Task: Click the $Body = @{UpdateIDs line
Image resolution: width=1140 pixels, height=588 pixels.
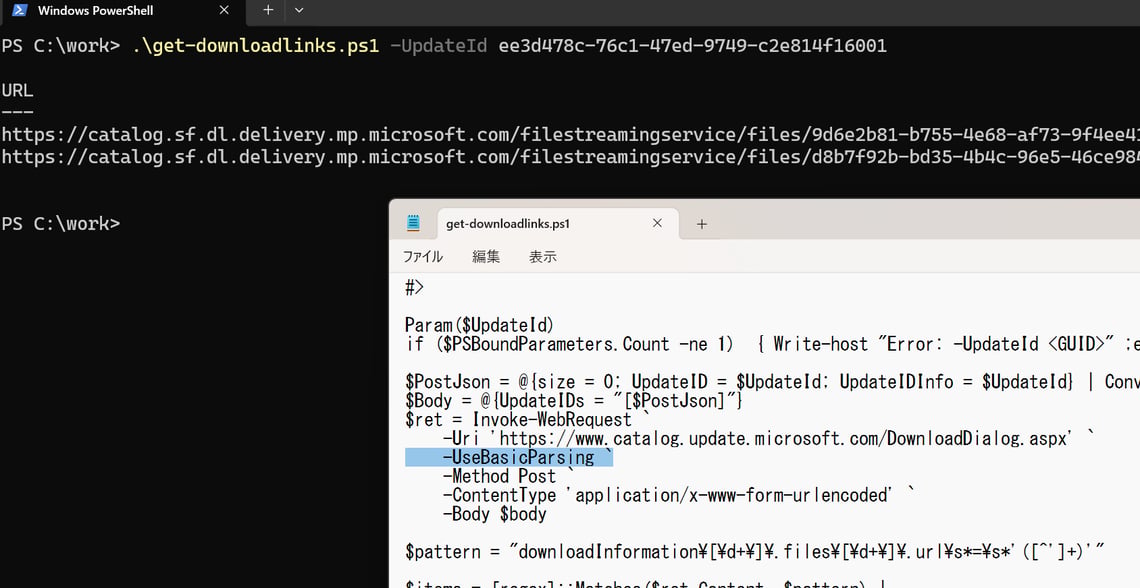Action: click(574, 400)
